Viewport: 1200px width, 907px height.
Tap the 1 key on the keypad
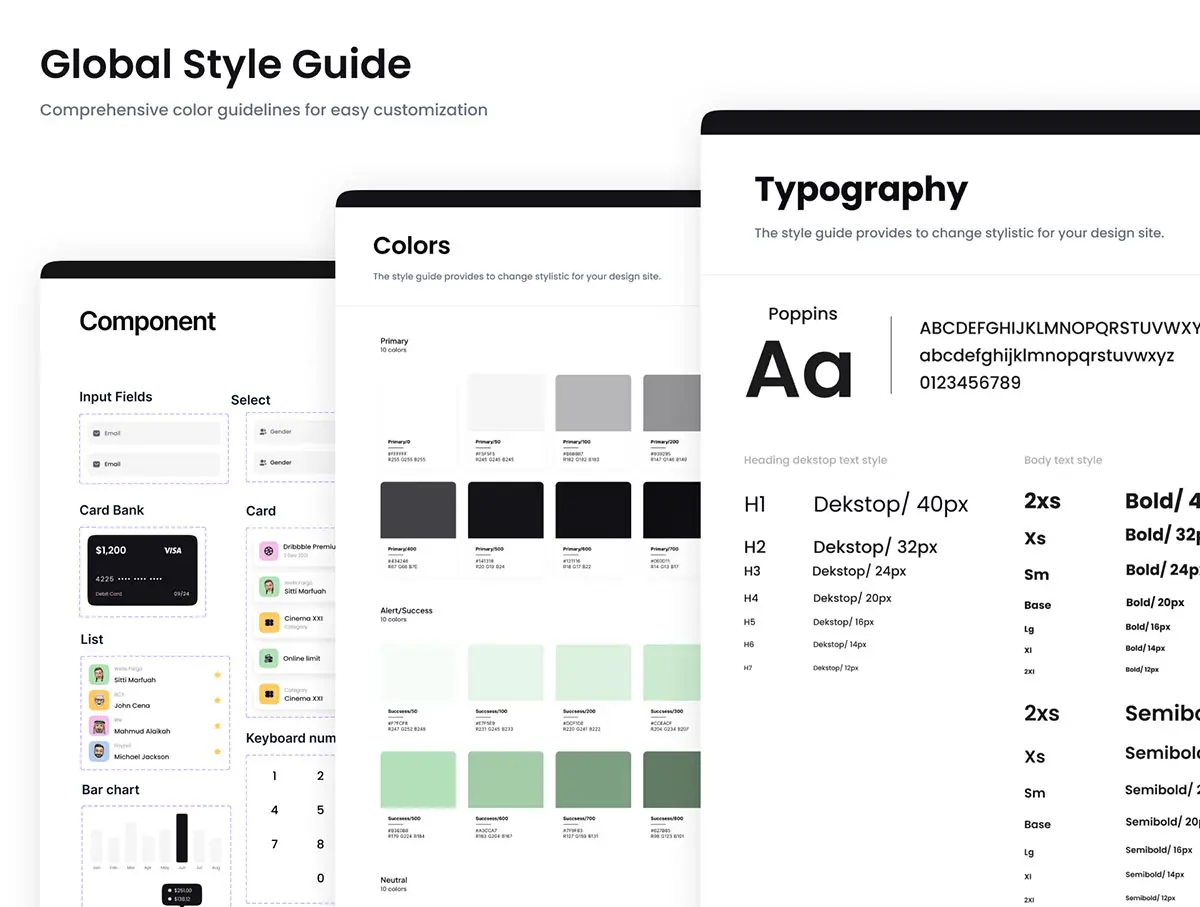(275, 776)
